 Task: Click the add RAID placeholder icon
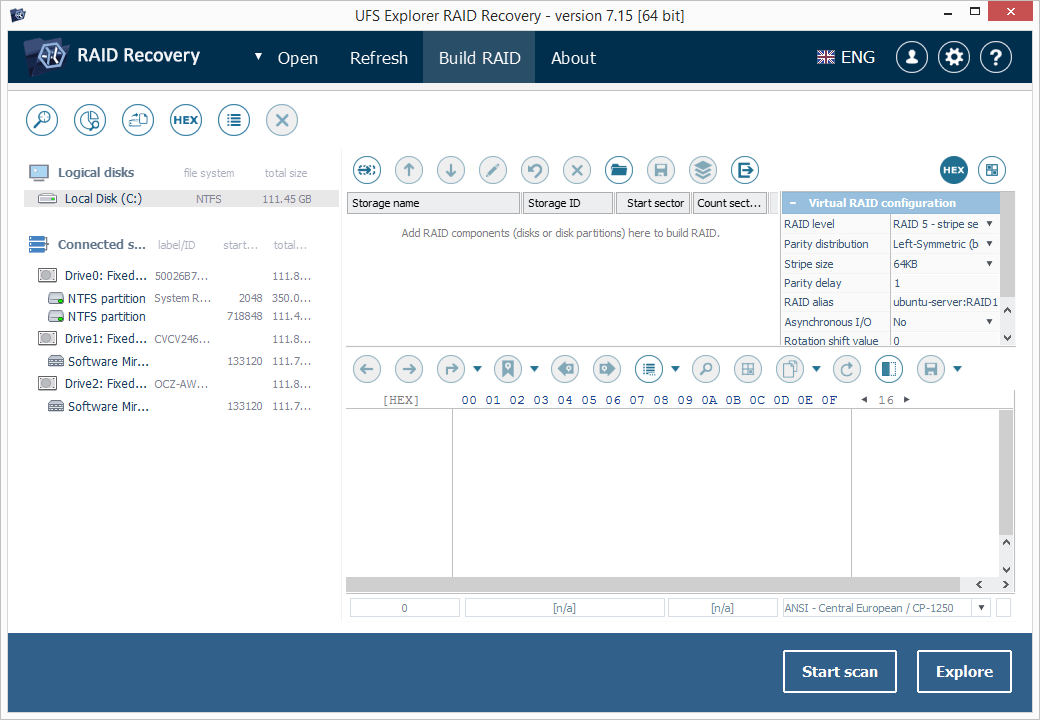[367, 170]
